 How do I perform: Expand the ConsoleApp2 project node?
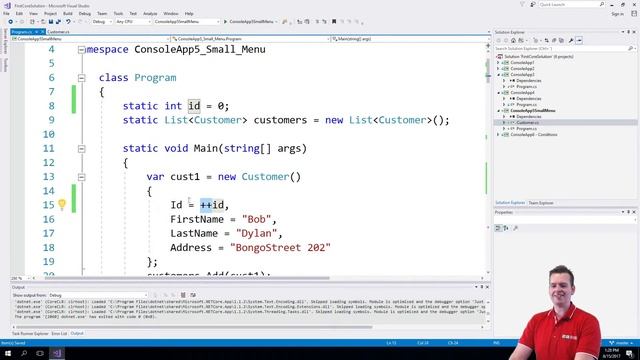click(x=498, y=69)
